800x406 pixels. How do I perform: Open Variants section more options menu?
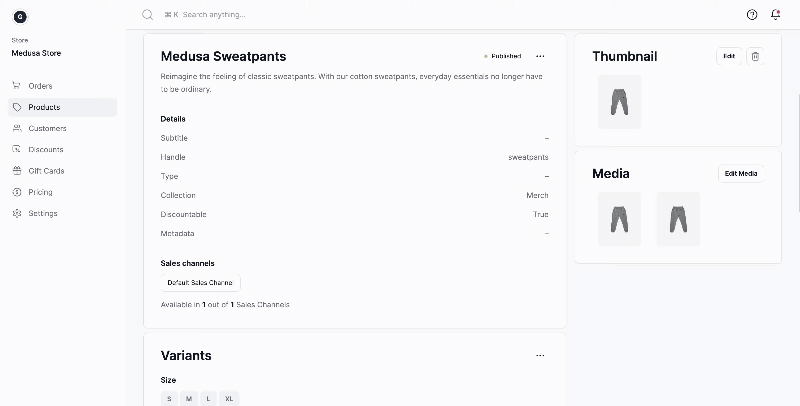click(x=541, y=355)
